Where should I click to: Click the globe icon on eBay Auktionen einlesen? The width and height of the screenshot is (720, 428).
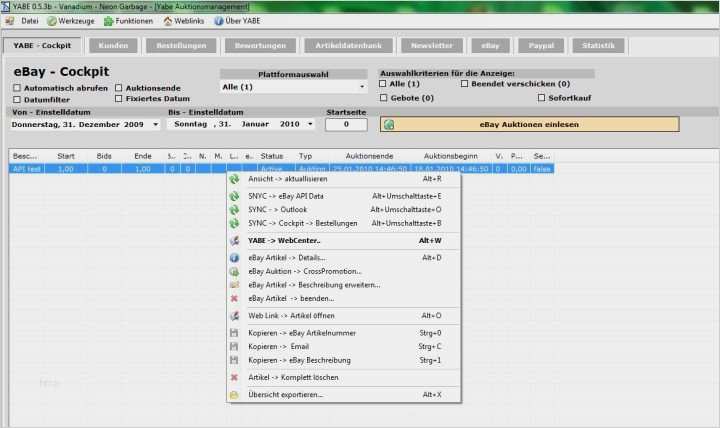tap(389, 124)
